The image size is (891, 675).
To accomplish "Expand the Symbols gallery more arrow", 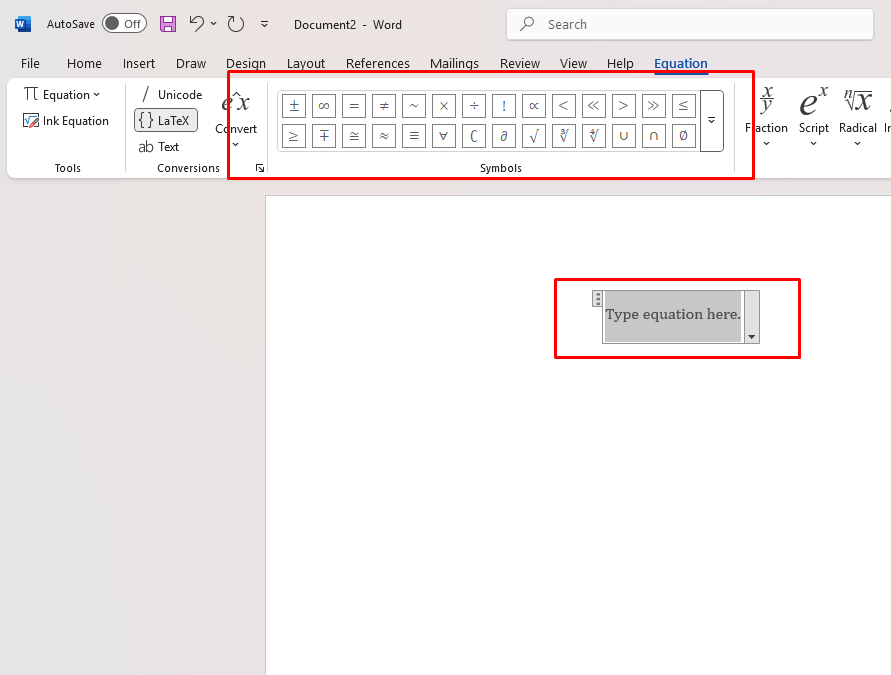I will pos(711,121).
